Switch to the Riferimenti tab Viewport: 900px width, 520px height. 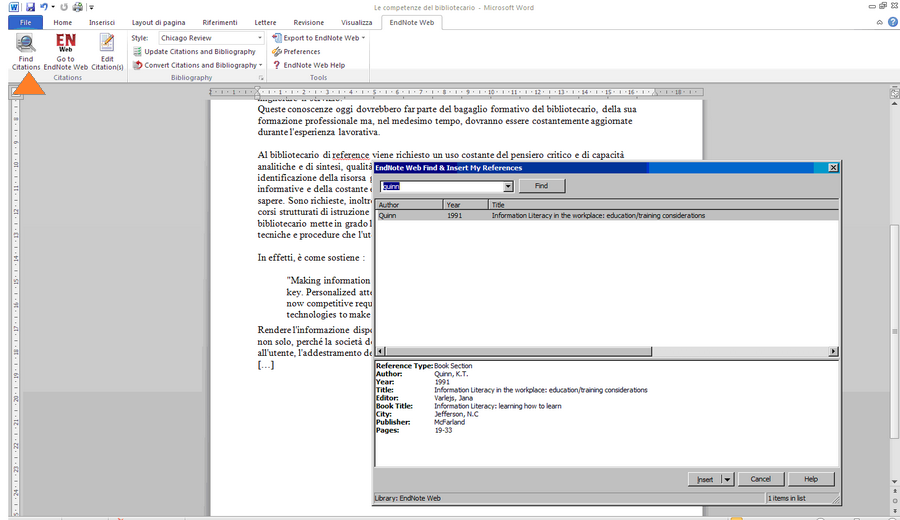click(219, 22)
